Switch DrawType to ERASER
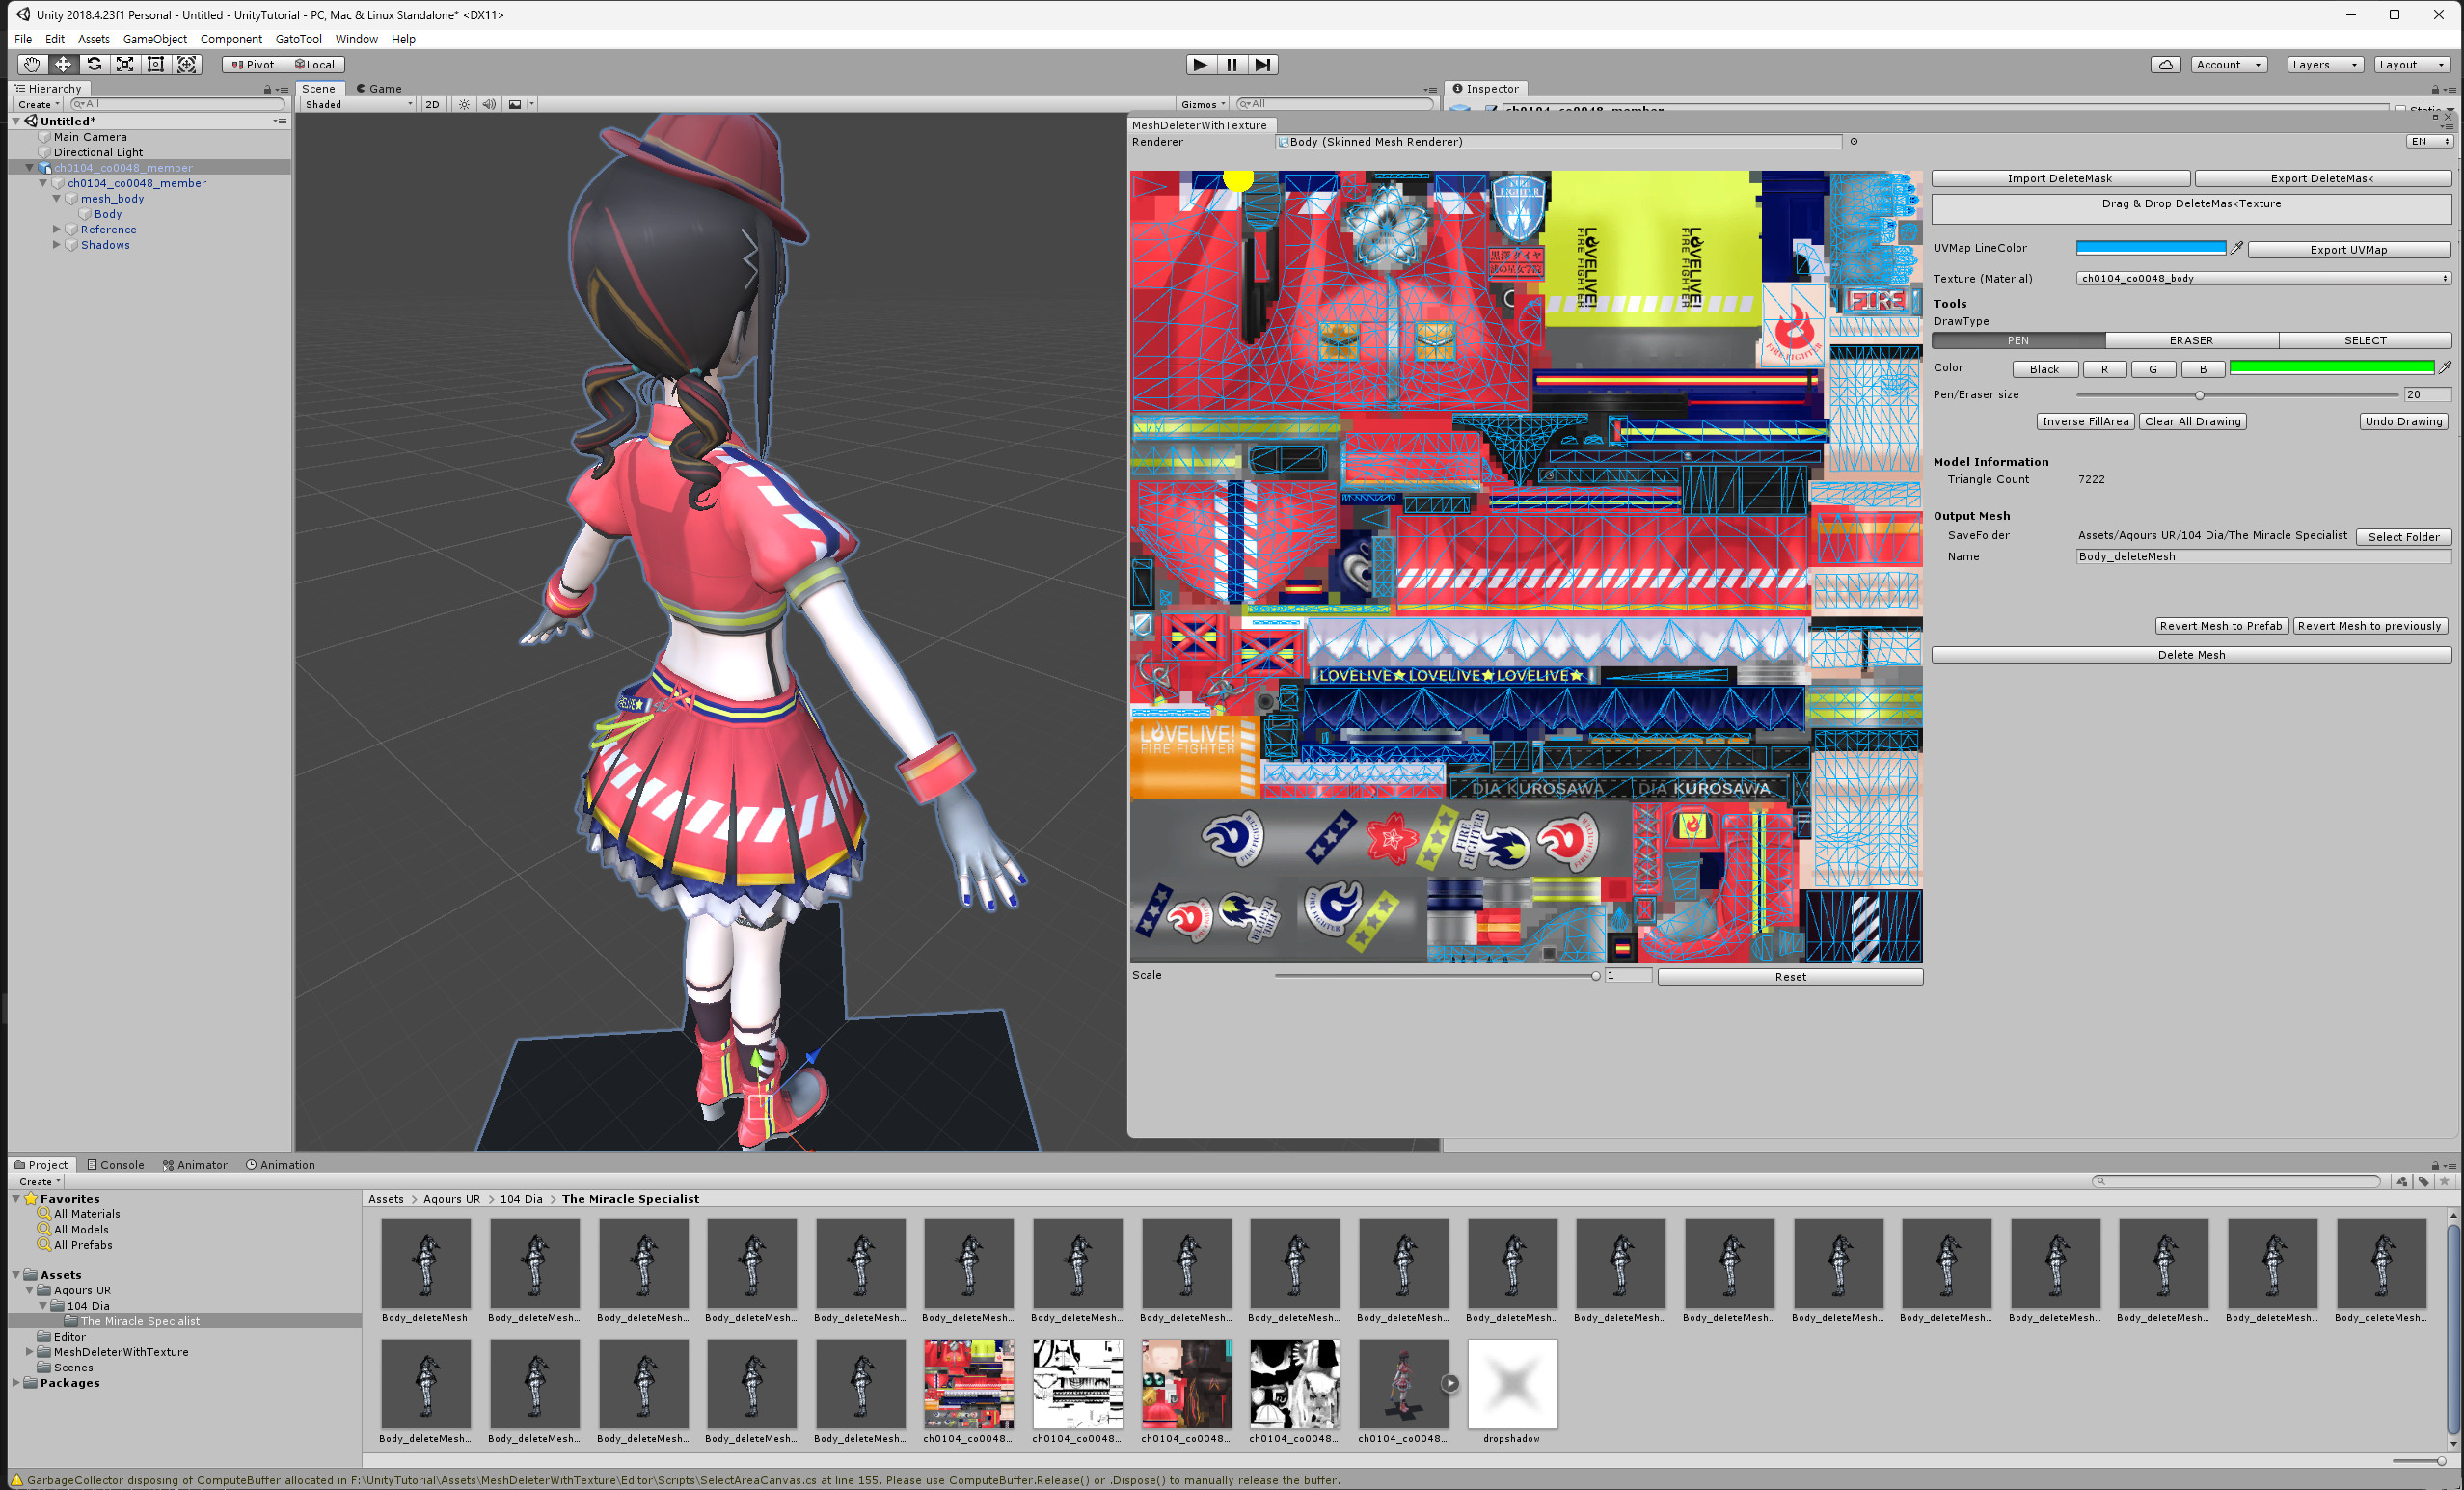The image size is (2464, 1490). click(2191, 340)
